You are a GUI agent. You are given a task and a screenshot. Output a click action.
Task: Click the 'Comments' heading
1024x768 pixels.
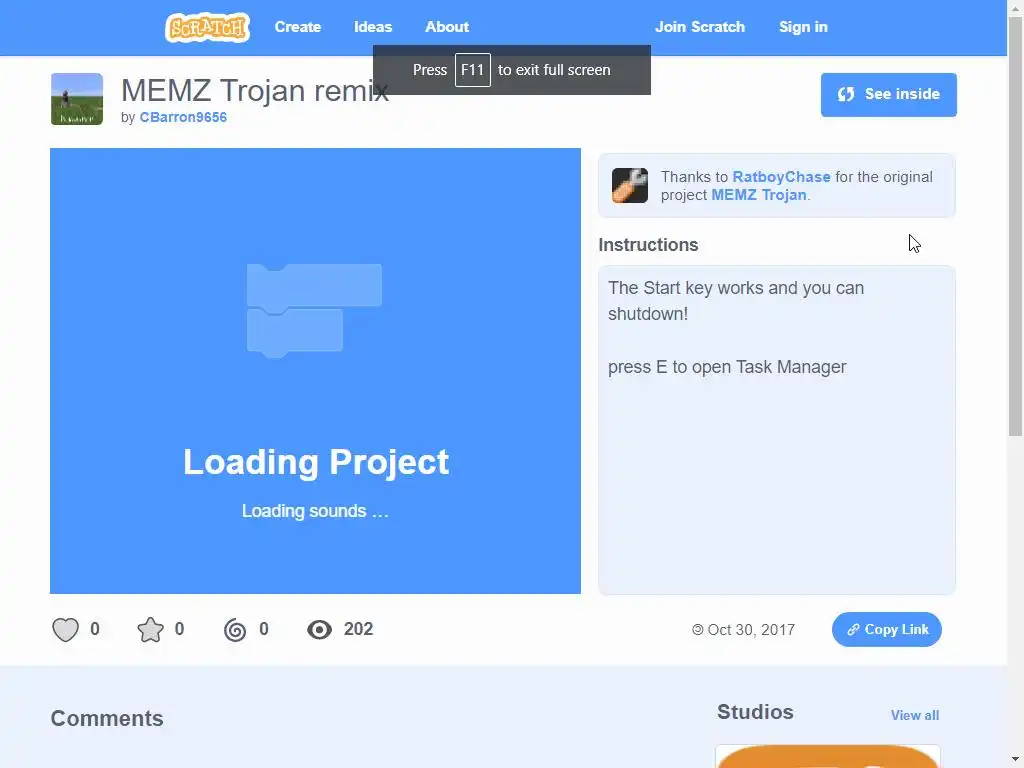pos(107,718)
